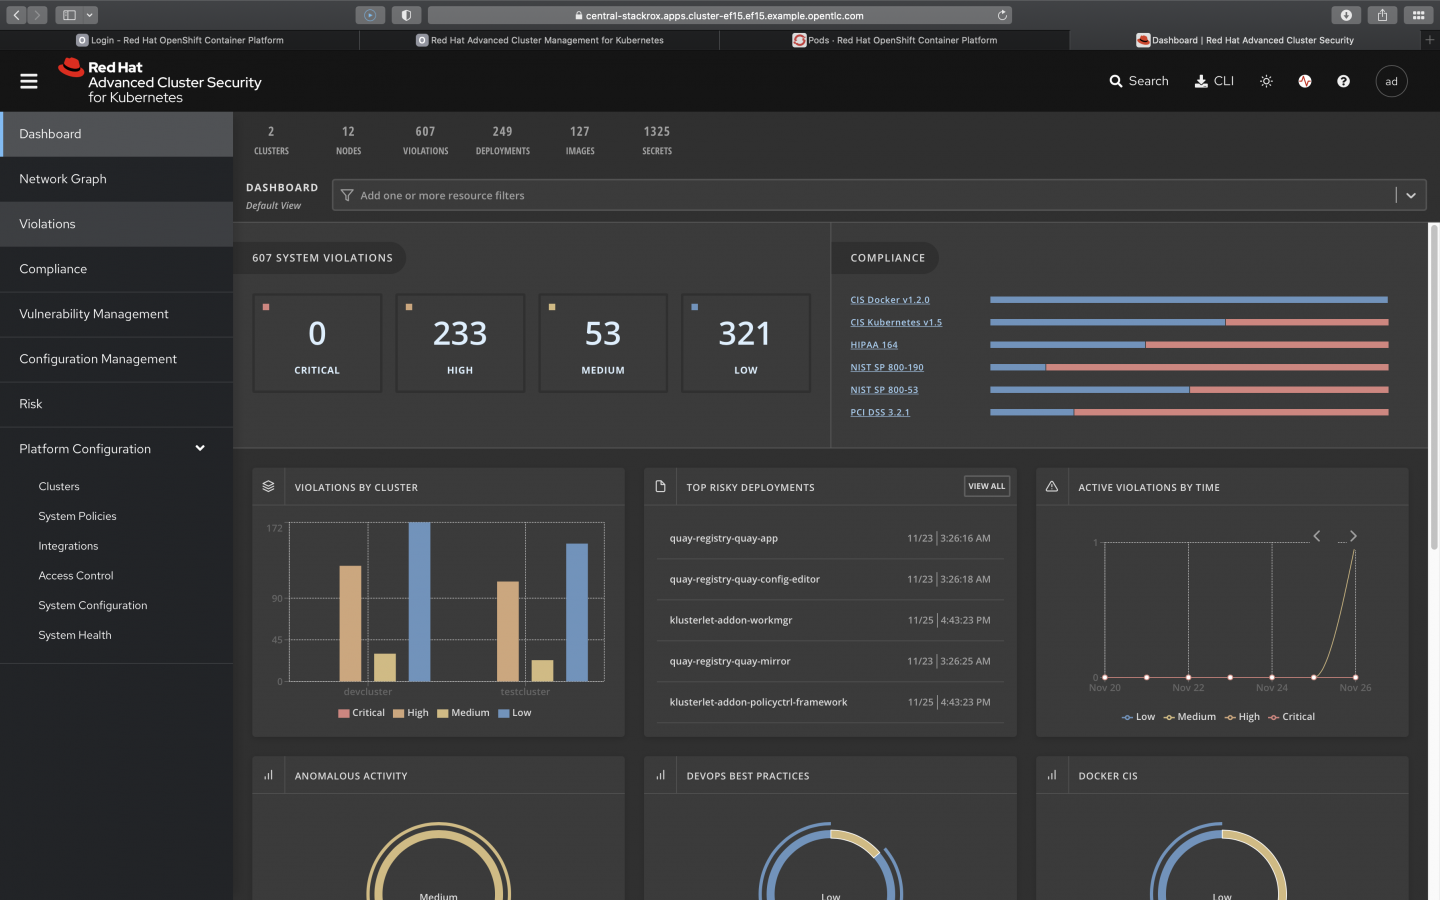The height and width of the screenshot is (900, 1440).
Task: Open the system health pulse icon
Action: click(x=1305, y=81)
